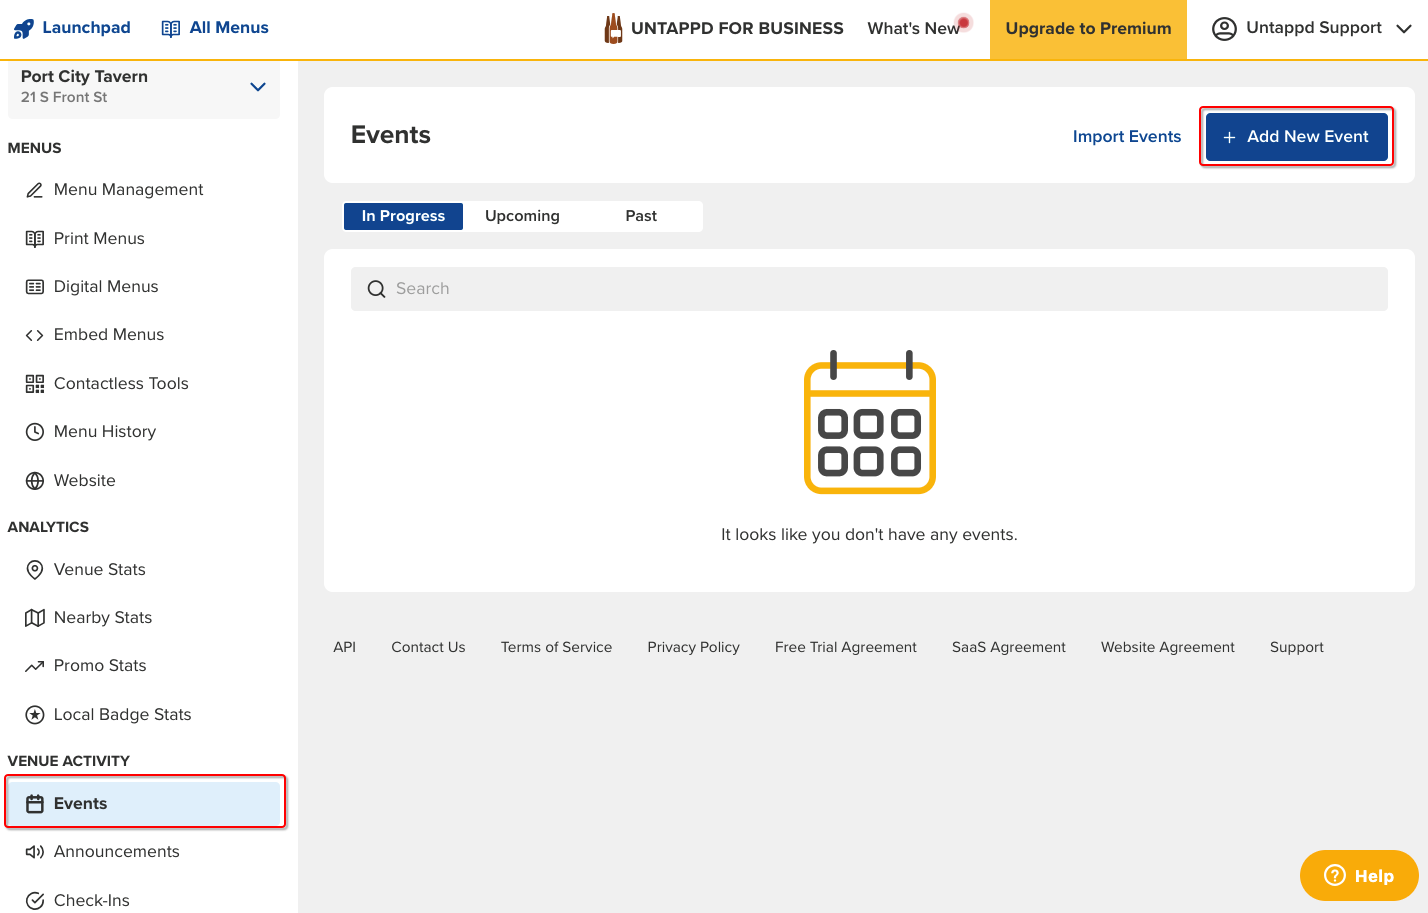Click the All Menus book icon

coord(171,29)
